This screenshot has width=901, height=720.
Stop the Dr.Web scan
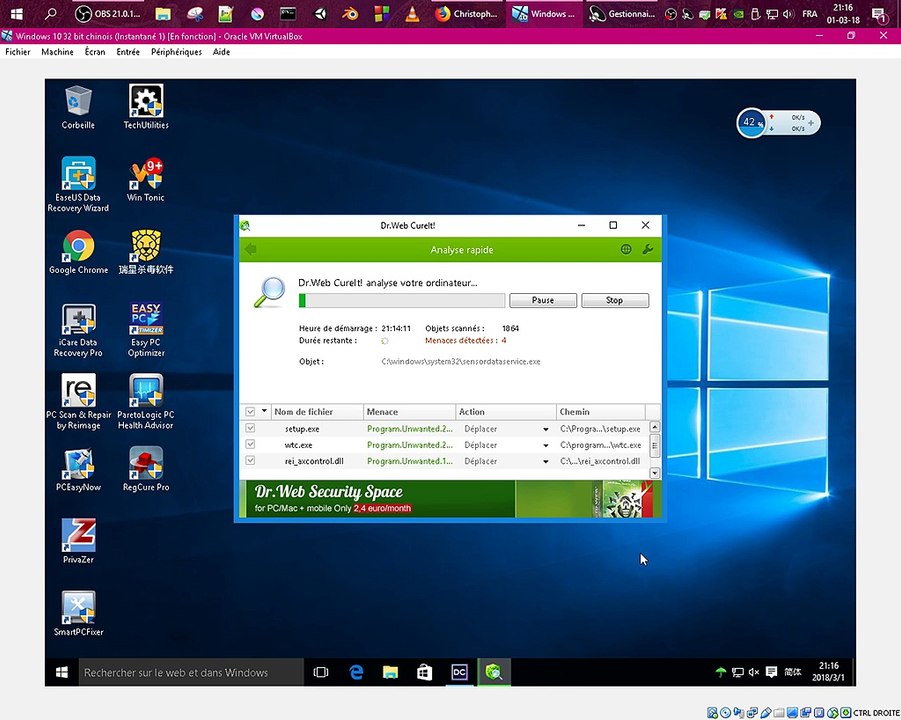coord(615,300)
